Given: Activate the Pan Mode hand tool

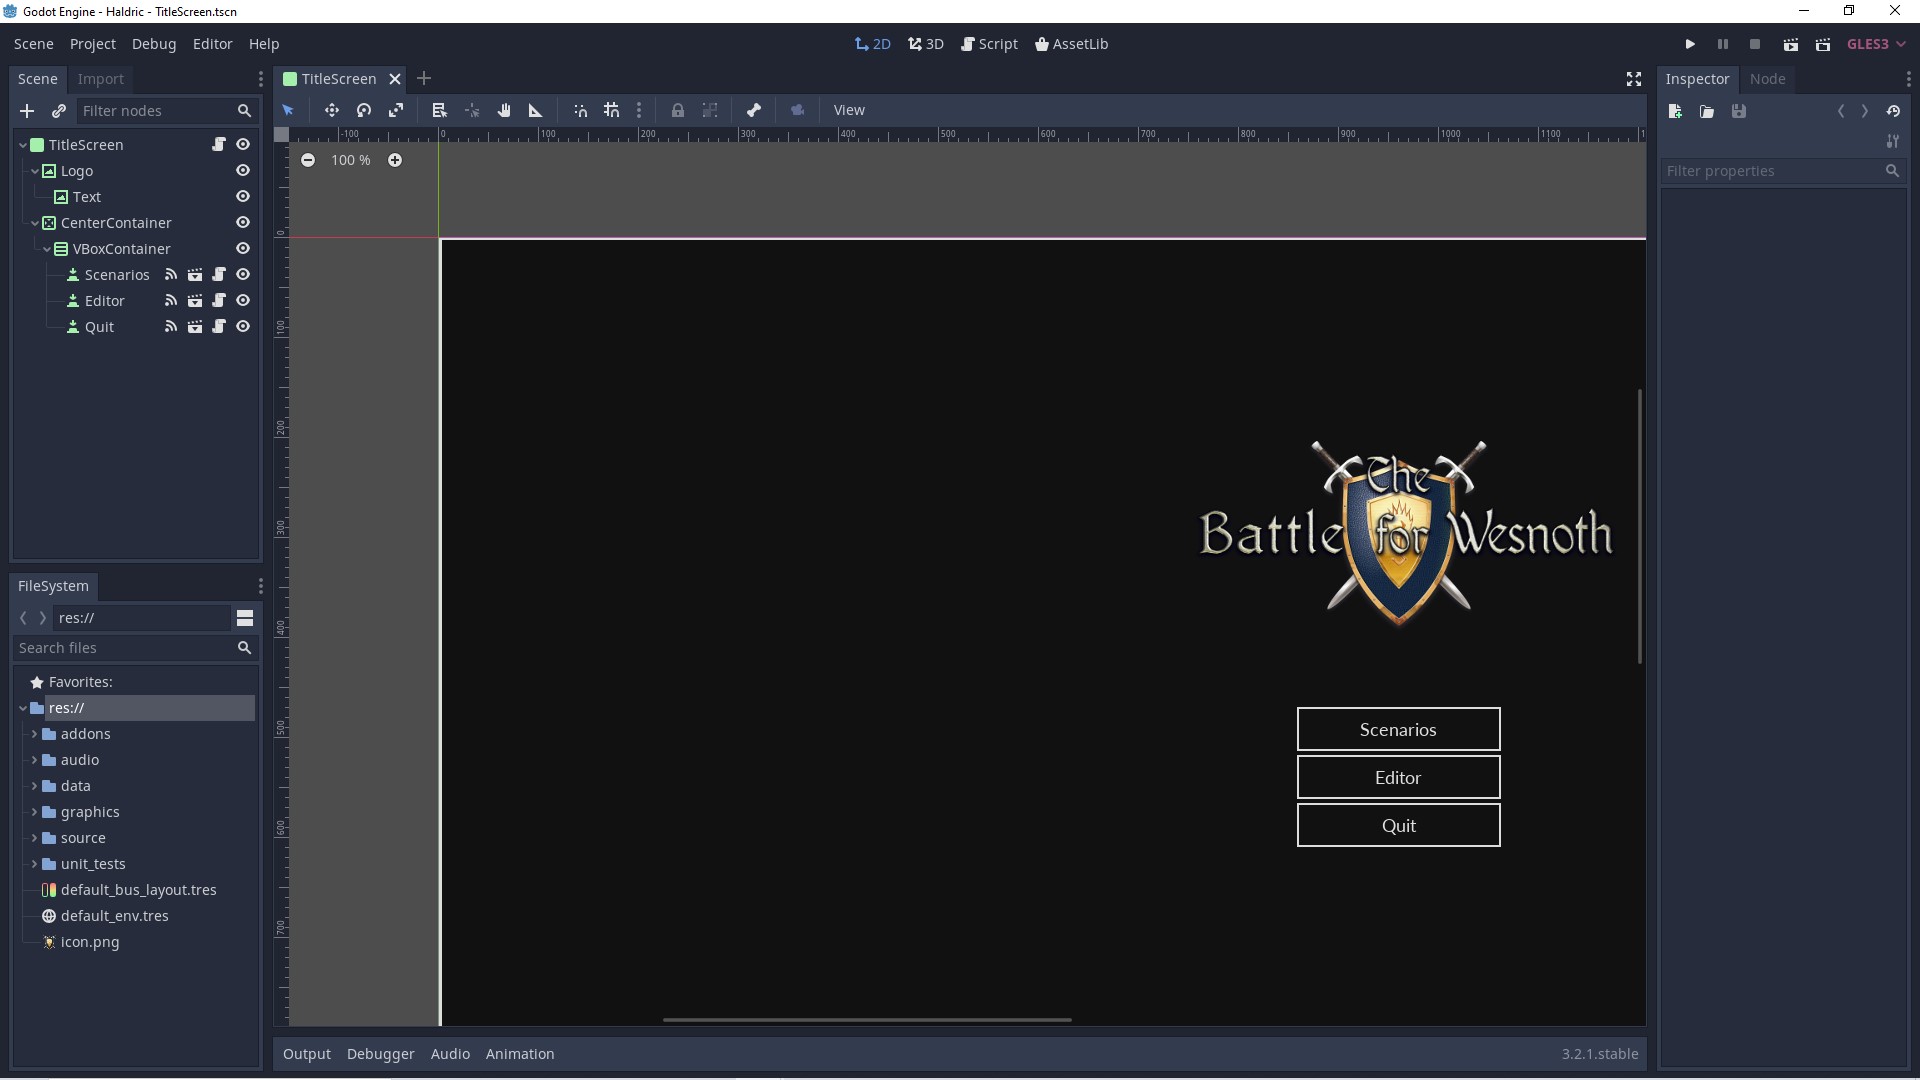Looking at the screenshot, I should 504,110.
